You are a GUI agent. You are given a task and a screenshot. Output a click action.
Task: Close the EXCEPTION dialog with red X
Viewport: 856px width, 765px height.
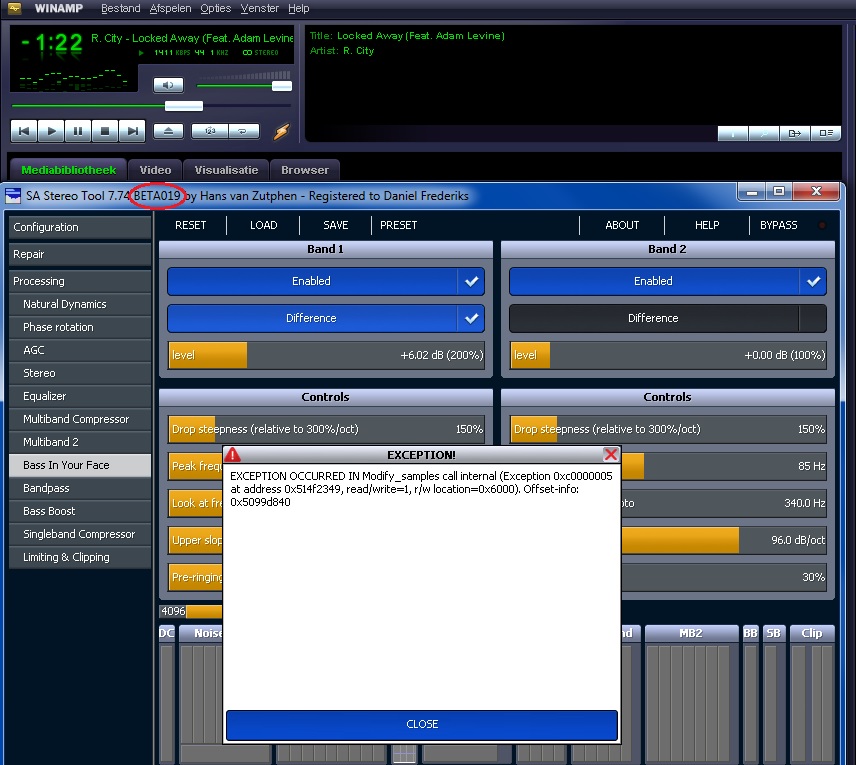[611, 454]
